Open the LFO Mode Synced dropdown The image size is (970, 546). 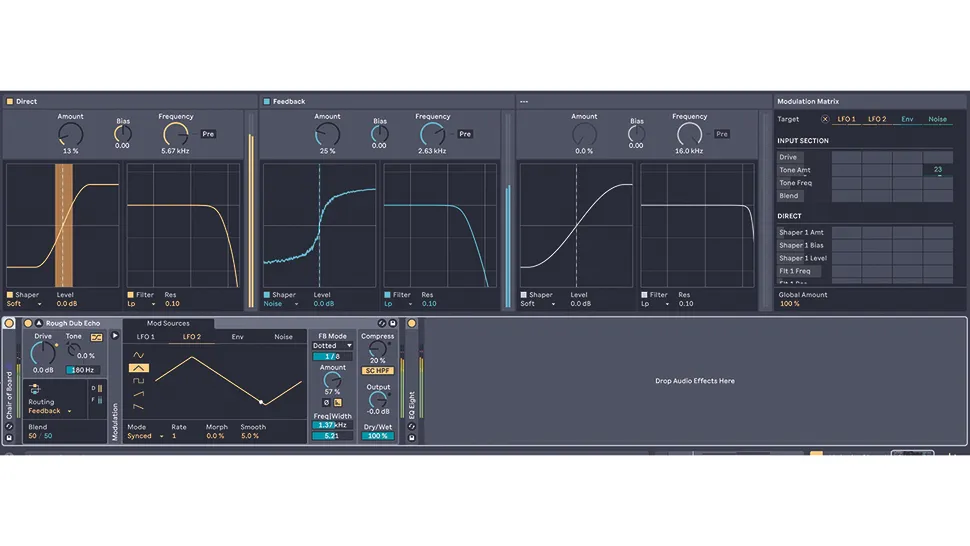click(x=145, y=436)
